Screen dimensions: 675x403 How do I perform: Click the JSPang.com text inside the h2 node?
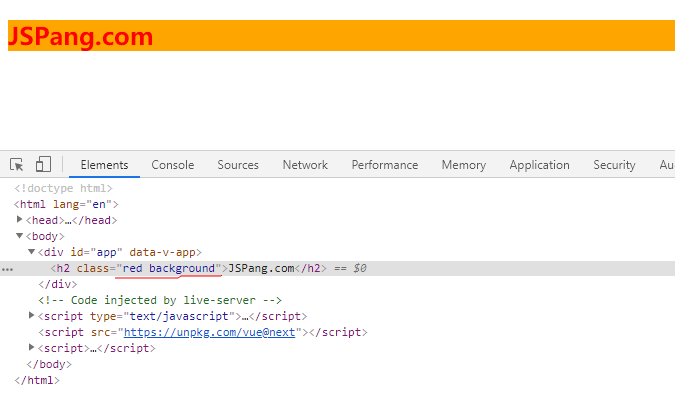(261, 268)
